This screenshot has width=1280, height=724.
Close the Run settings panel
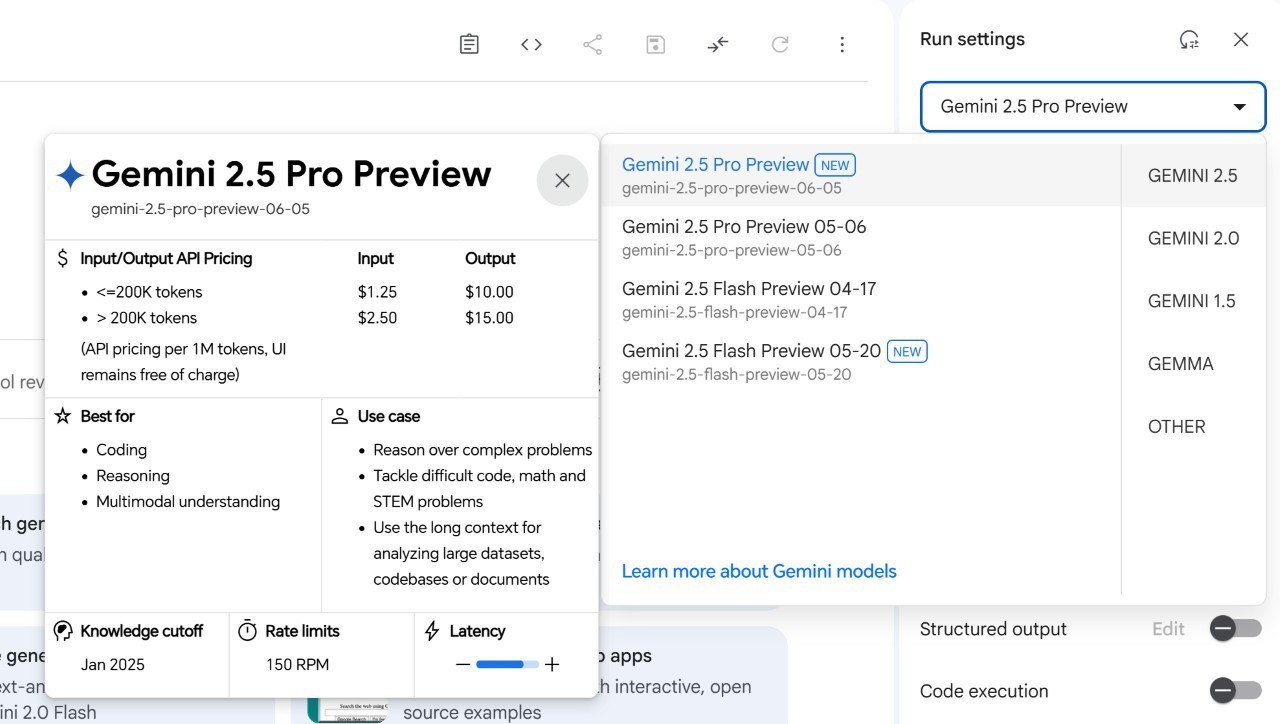[1241, 40]
